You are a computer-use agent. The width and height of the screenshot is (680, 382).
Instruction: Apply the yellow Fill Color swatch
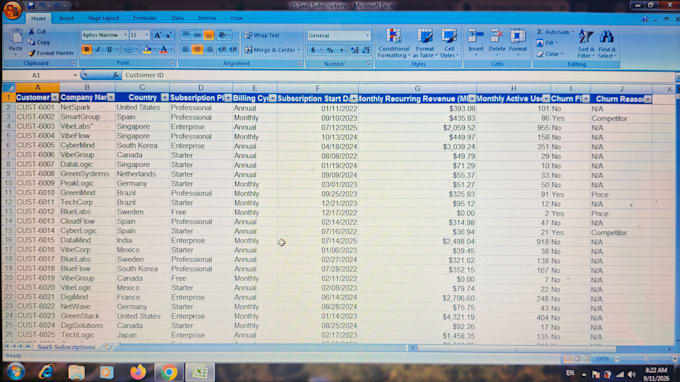click(147, 49)
